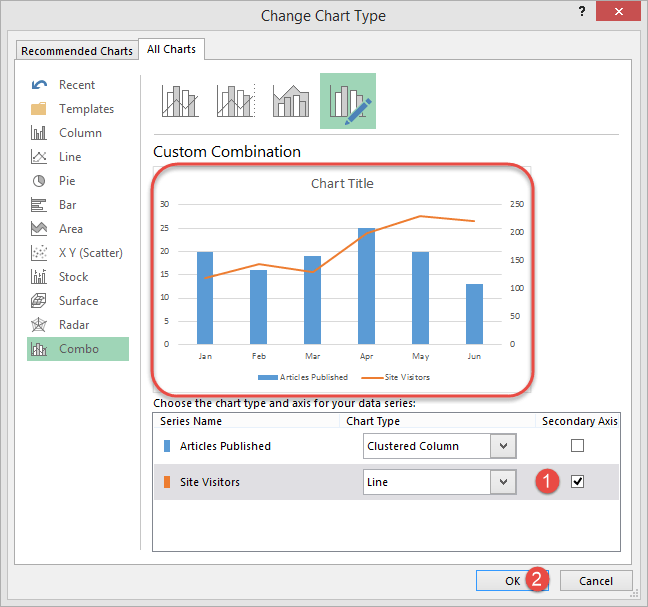
Task: Click the All Charts tab
Action: point(172,49)
